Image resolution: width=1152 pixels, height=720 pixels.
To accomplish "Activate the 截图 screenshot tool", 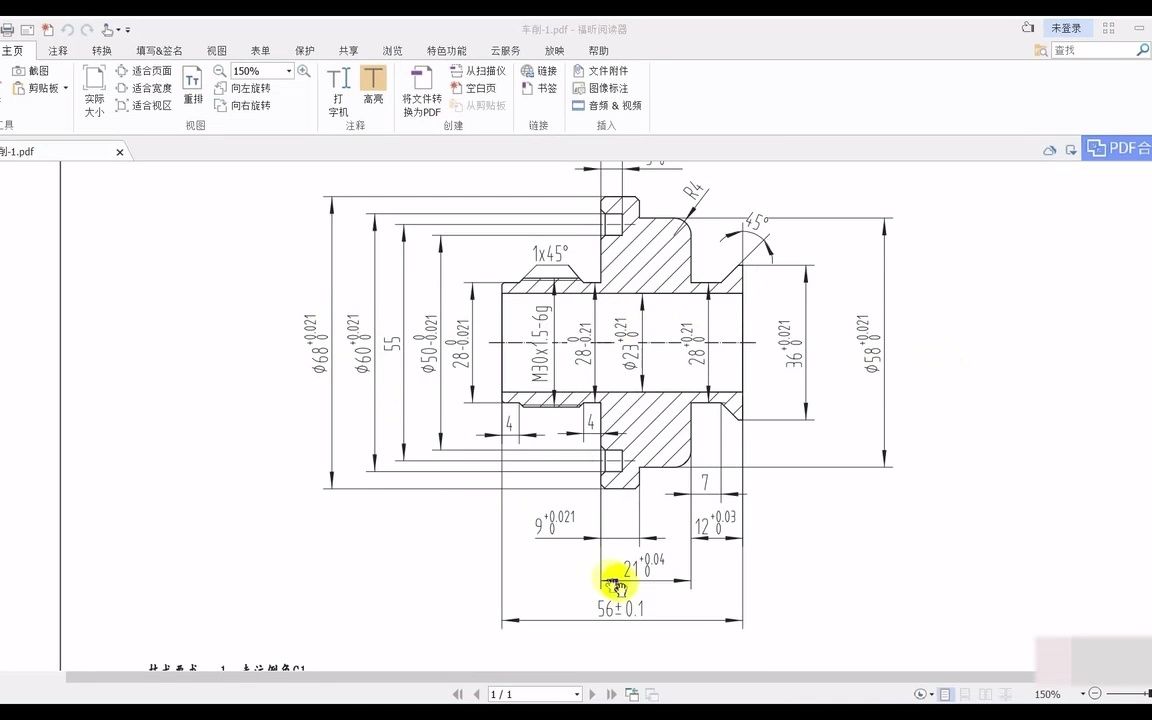I will 31,71.
